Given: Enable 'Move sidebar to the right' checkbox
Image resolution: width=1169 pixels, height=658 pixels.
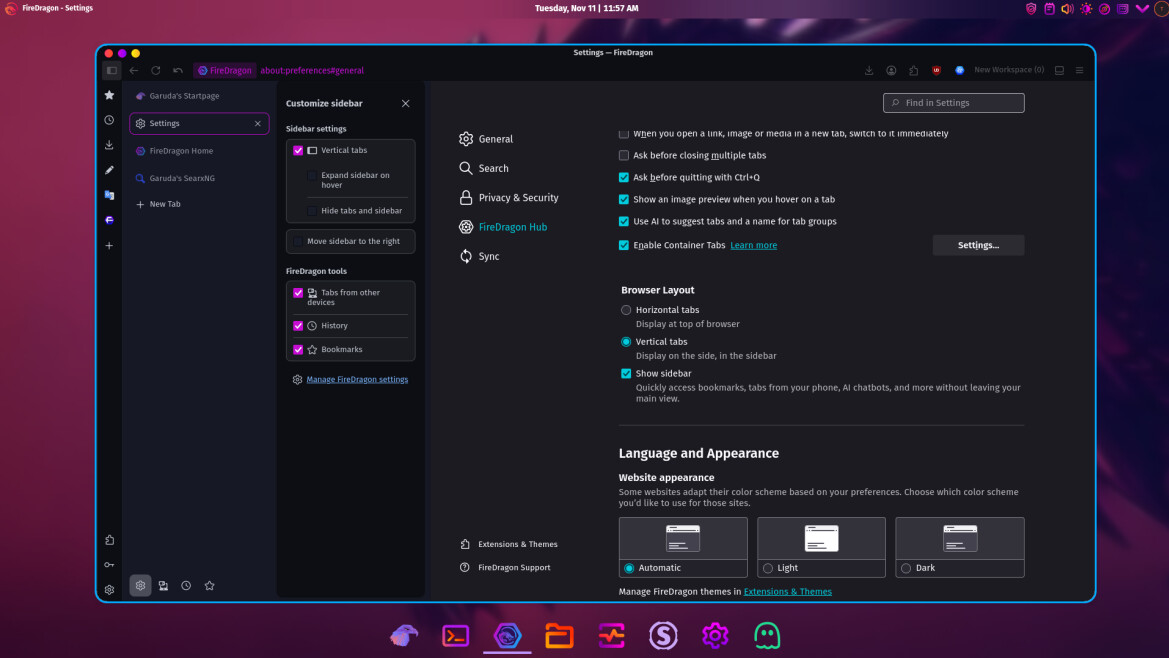Looking at the screenshot, I should [298, 242].
